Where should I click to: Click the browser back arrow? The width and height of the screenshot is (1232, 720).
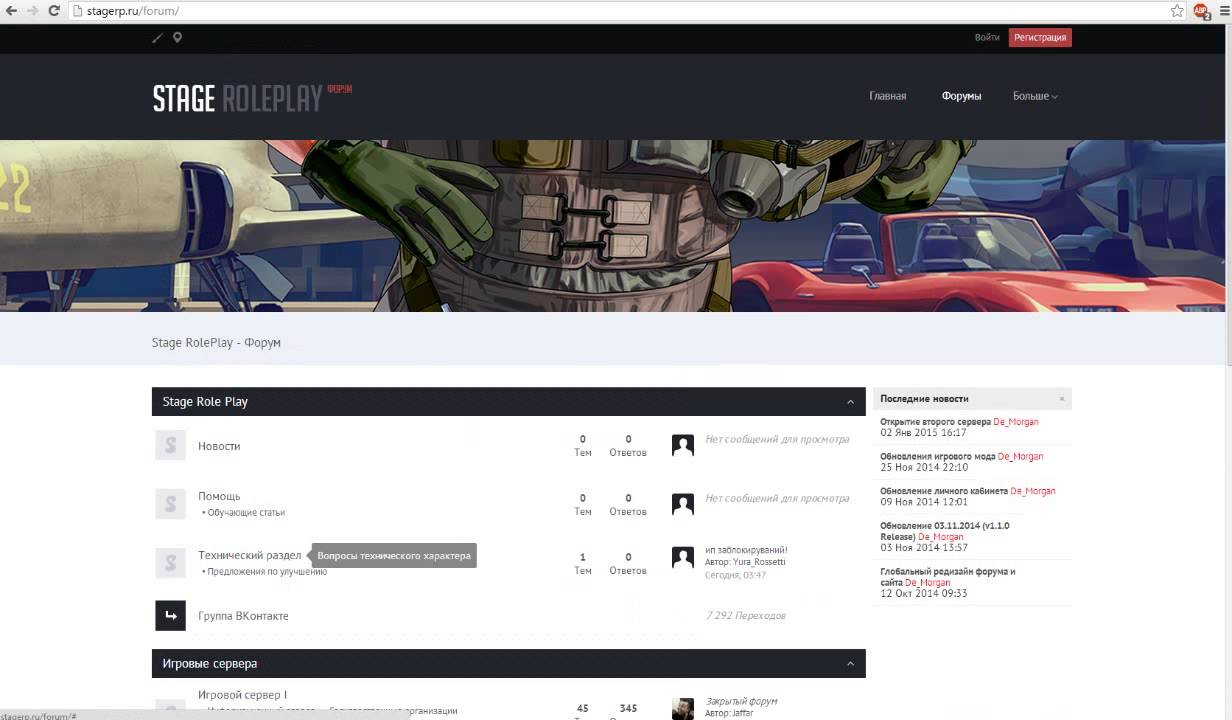(11, 10)
